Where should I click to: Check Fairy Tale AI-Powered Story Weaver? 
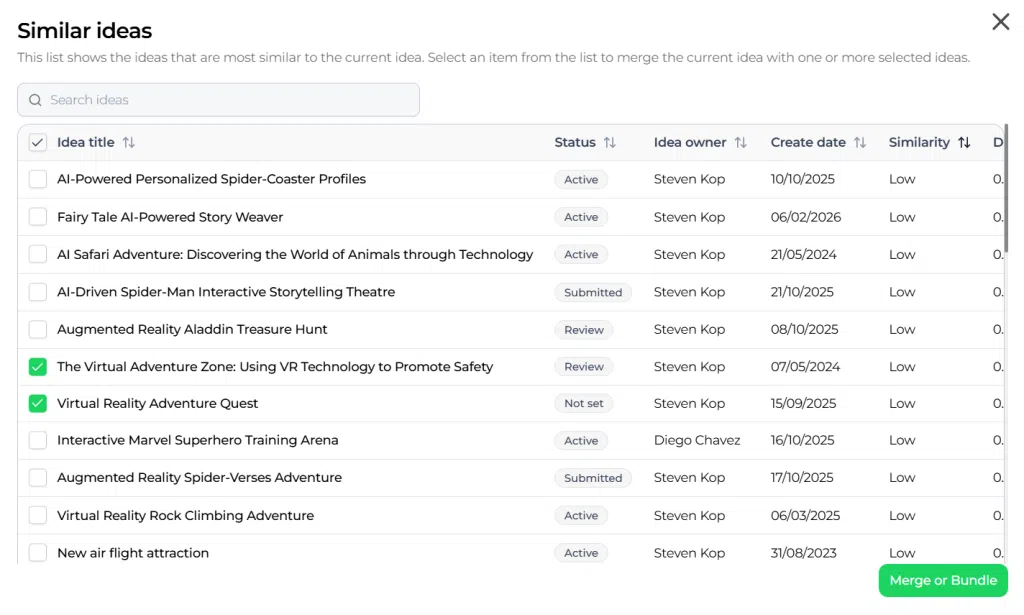(38, 217)
